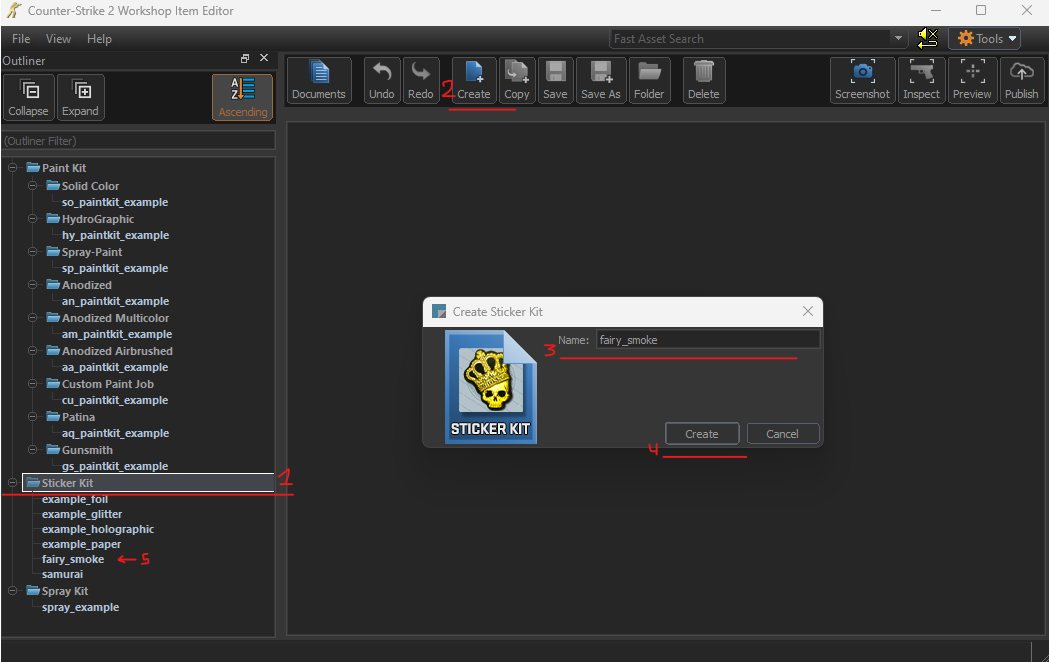Click the Copy toolbar icon
1049x662 pixels.
click(516, 80)
